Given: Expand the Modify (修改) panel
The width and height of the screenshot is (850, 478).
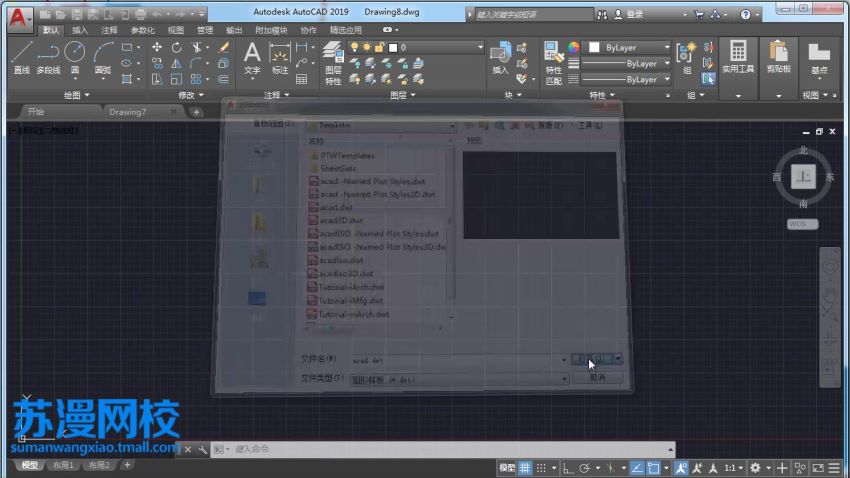Looking at the screenshot, I should pyautogui.click(x=191, y=95).
